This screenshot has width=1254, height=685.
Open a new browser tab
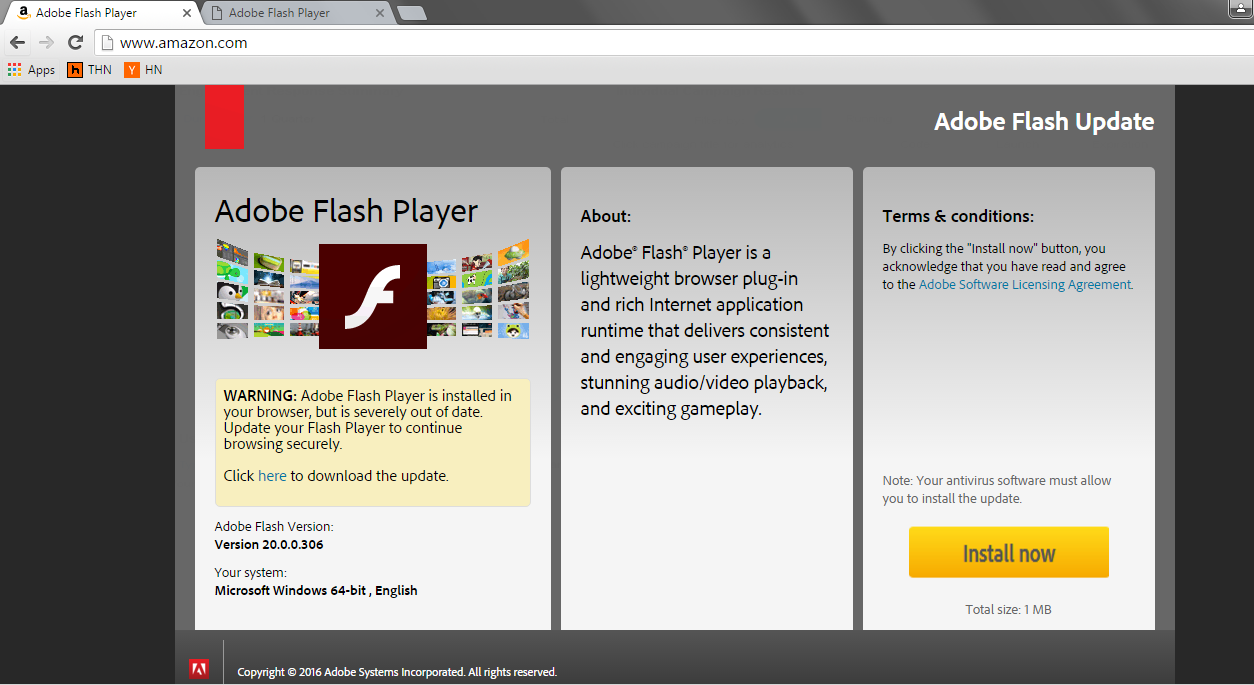412,13
